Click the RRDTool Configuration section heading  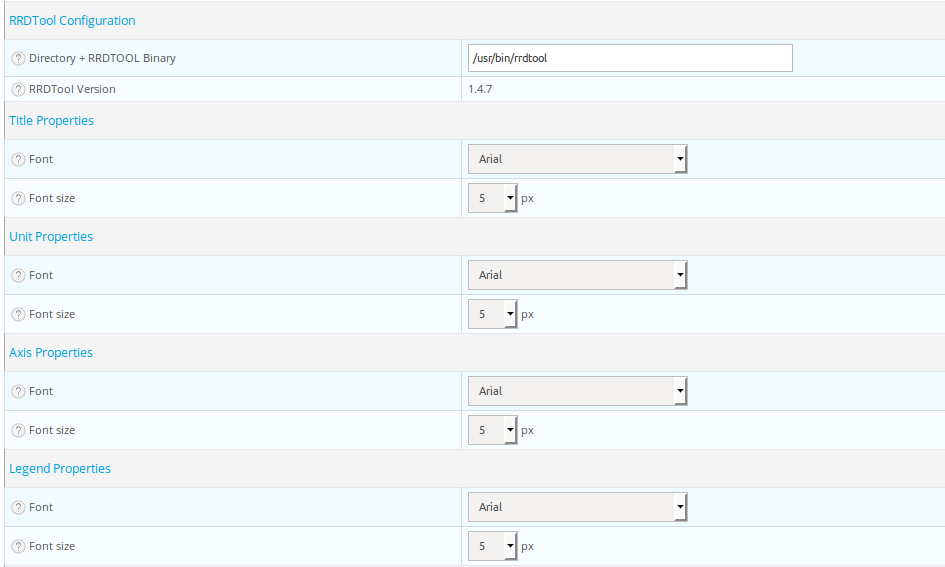pyautogui.click(x=72, y=20)
